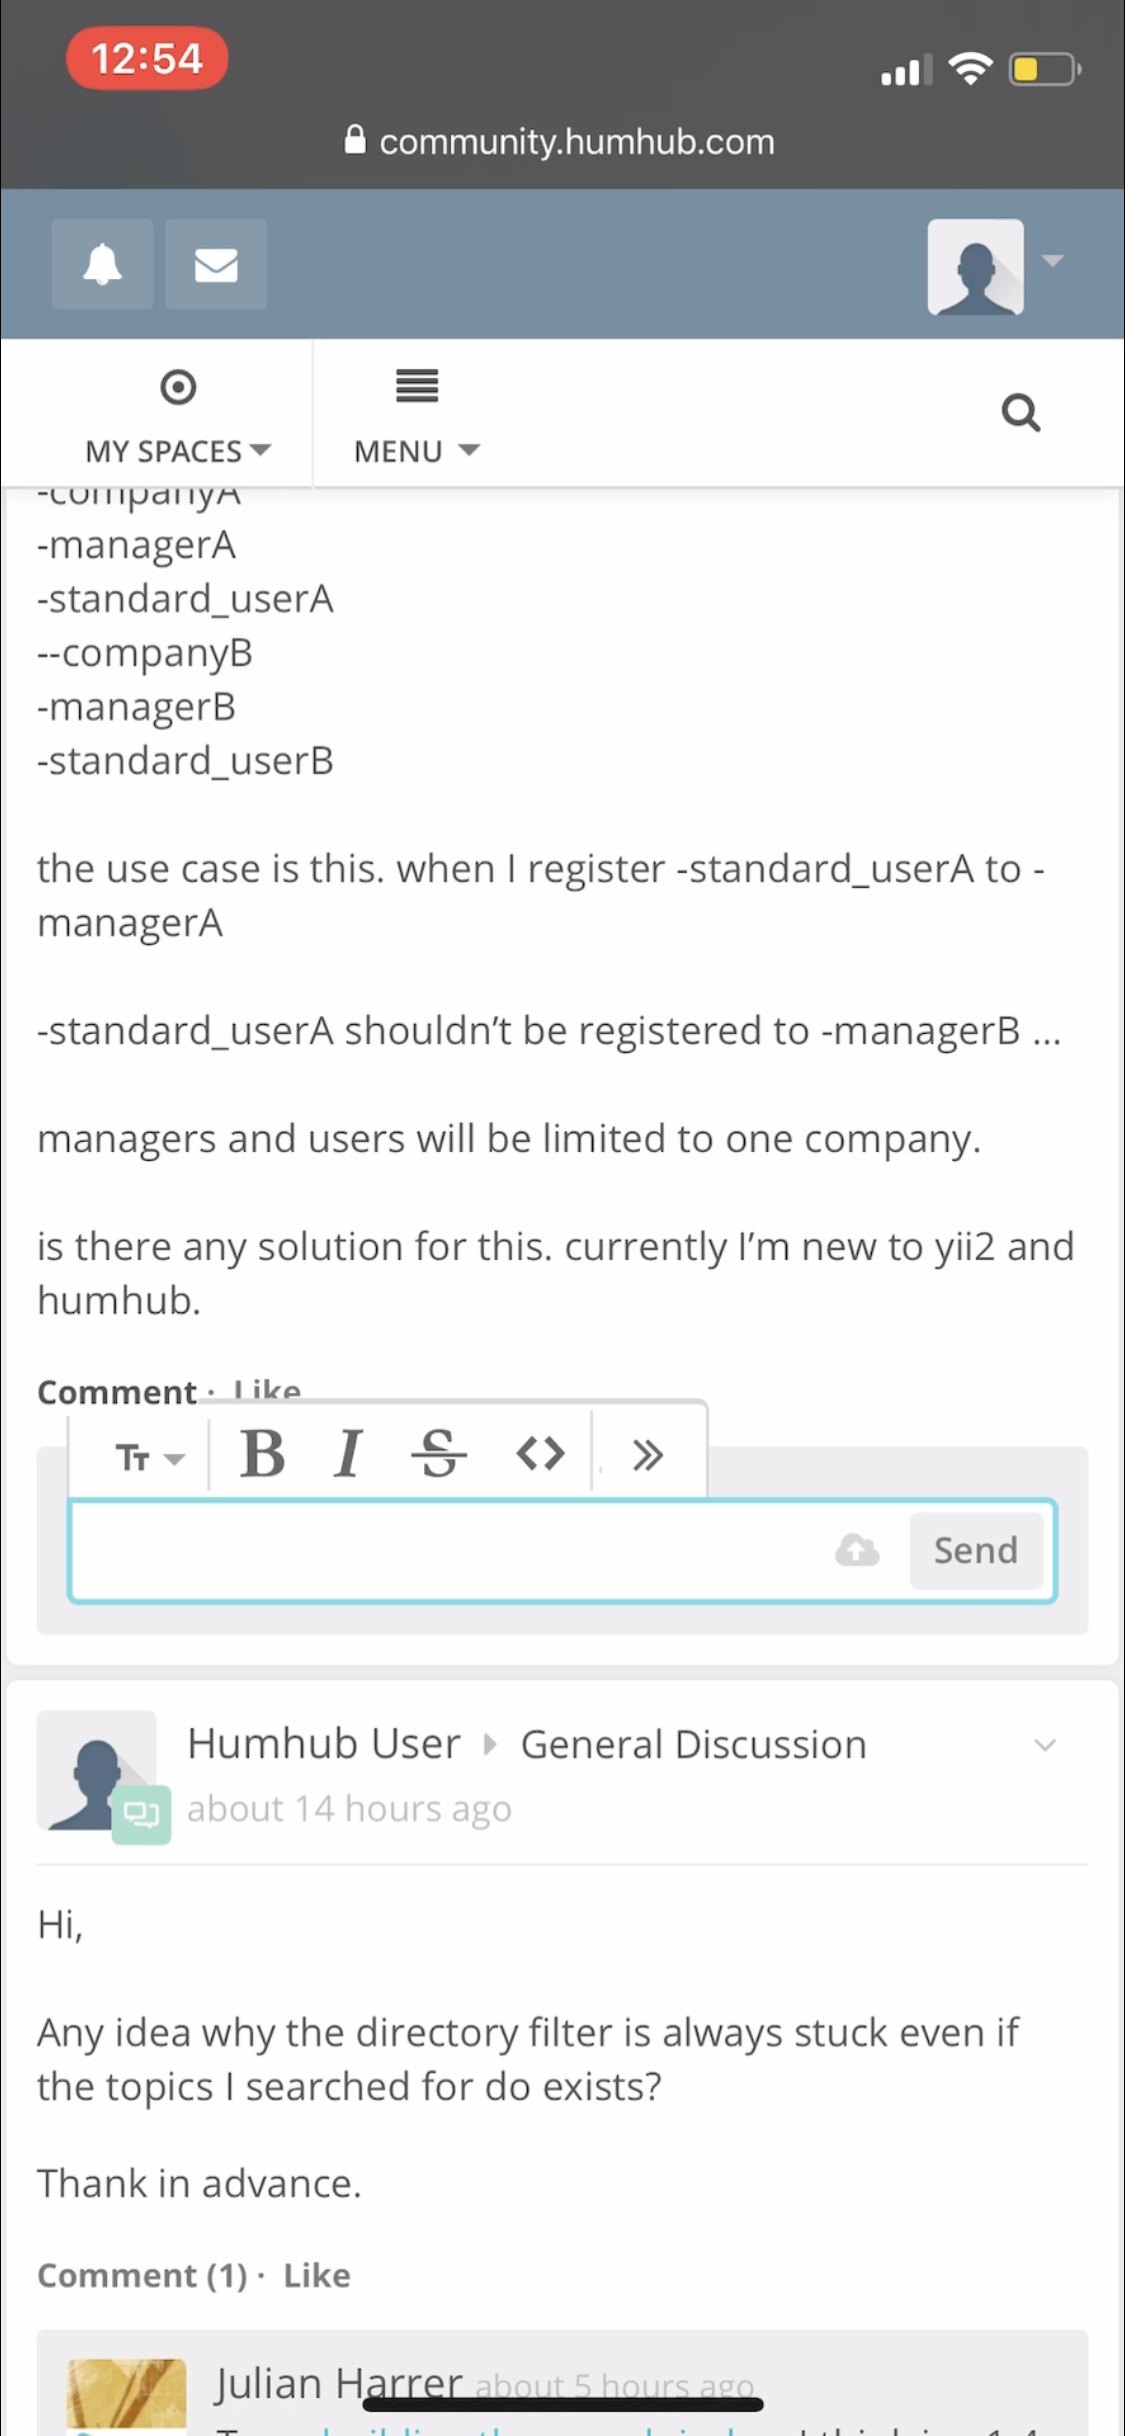Toggle italic formatting
This screenshot has height=2436, width=1125.
349,1454
